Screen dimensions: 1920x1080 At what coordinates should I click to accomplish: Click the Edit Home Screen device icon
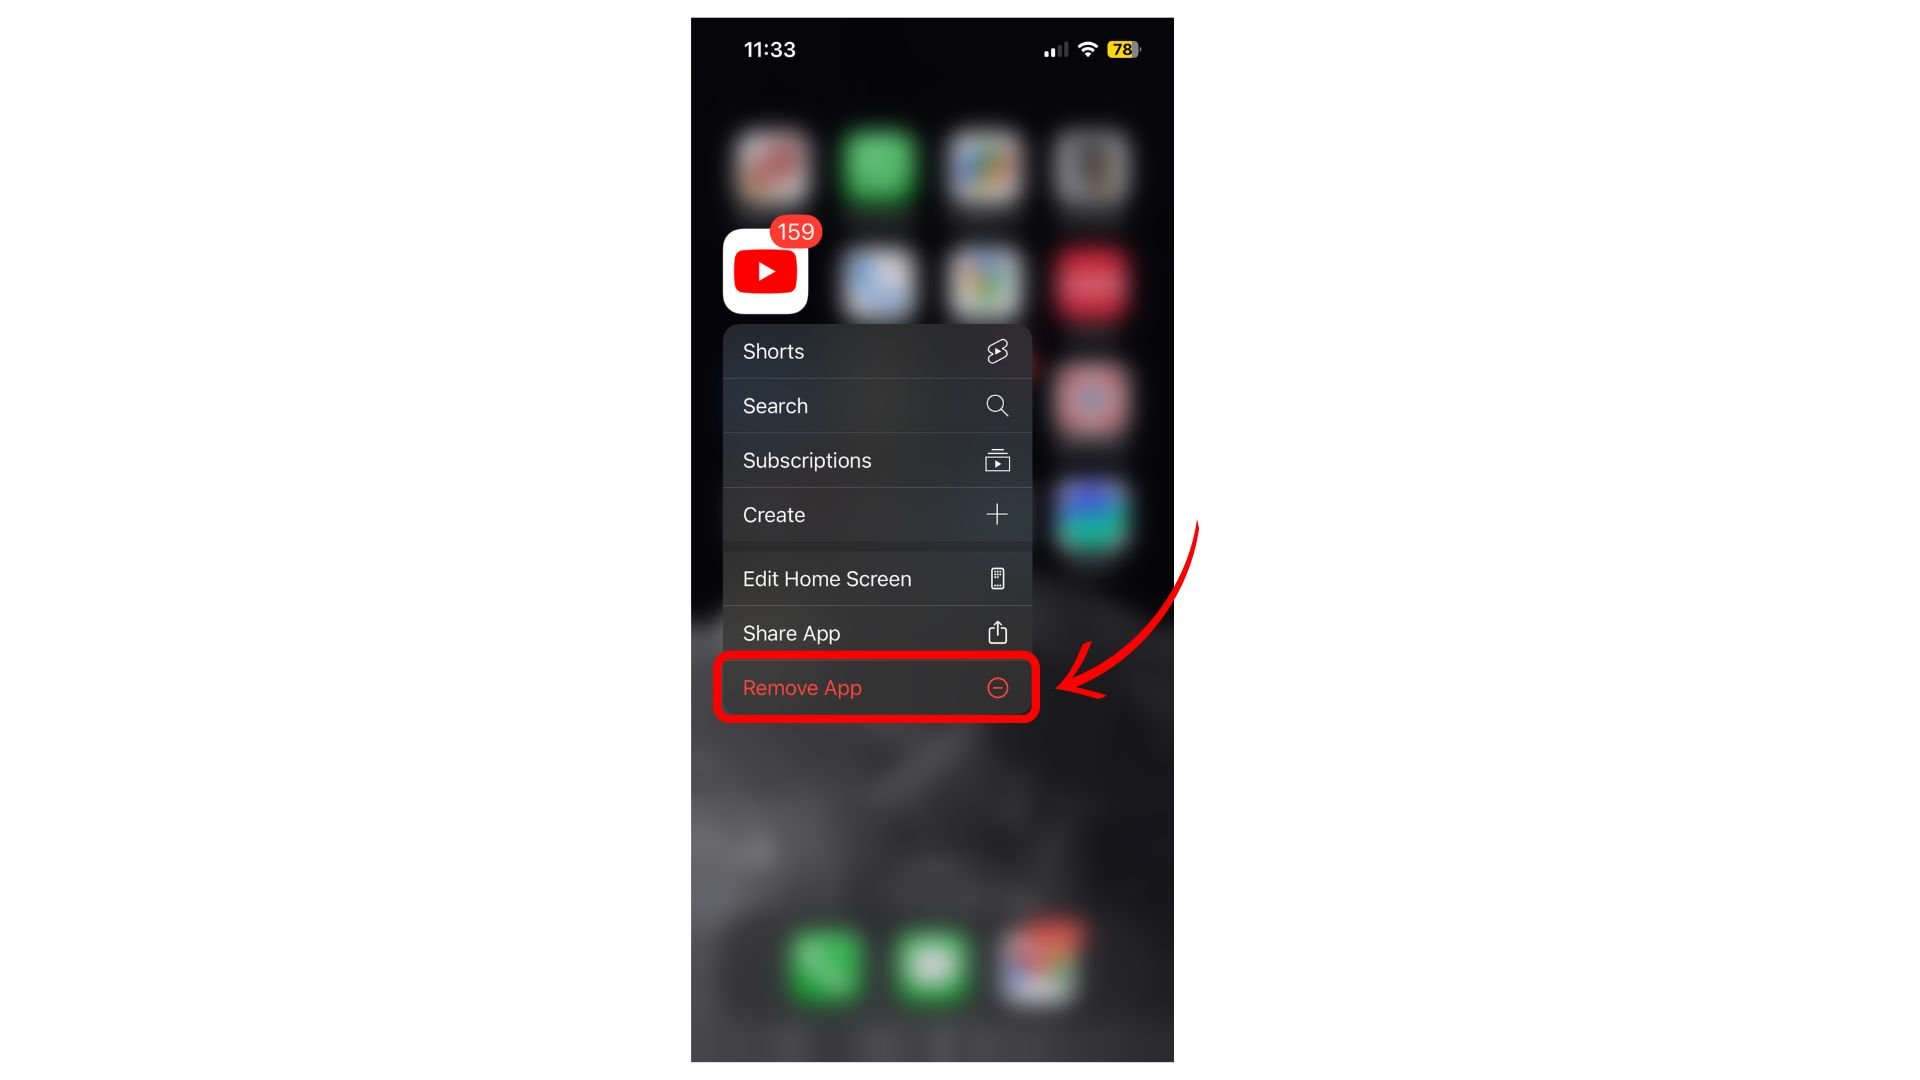click(997, 578)
